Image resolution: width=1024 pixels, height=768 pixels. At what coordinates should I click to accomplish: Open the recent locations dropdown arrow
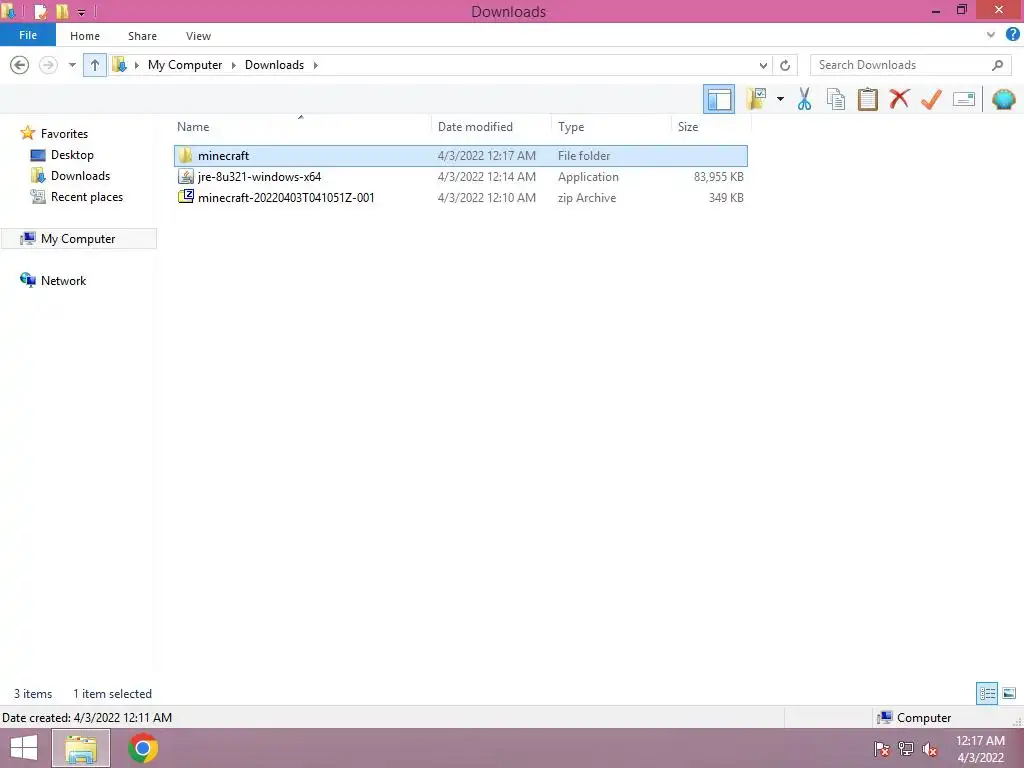(x=72, y=65)
